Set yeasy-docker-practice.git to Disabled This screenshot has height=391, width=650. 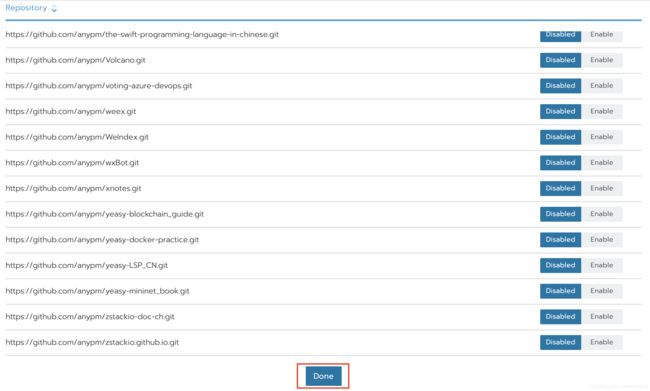click(x=560, y=240)
